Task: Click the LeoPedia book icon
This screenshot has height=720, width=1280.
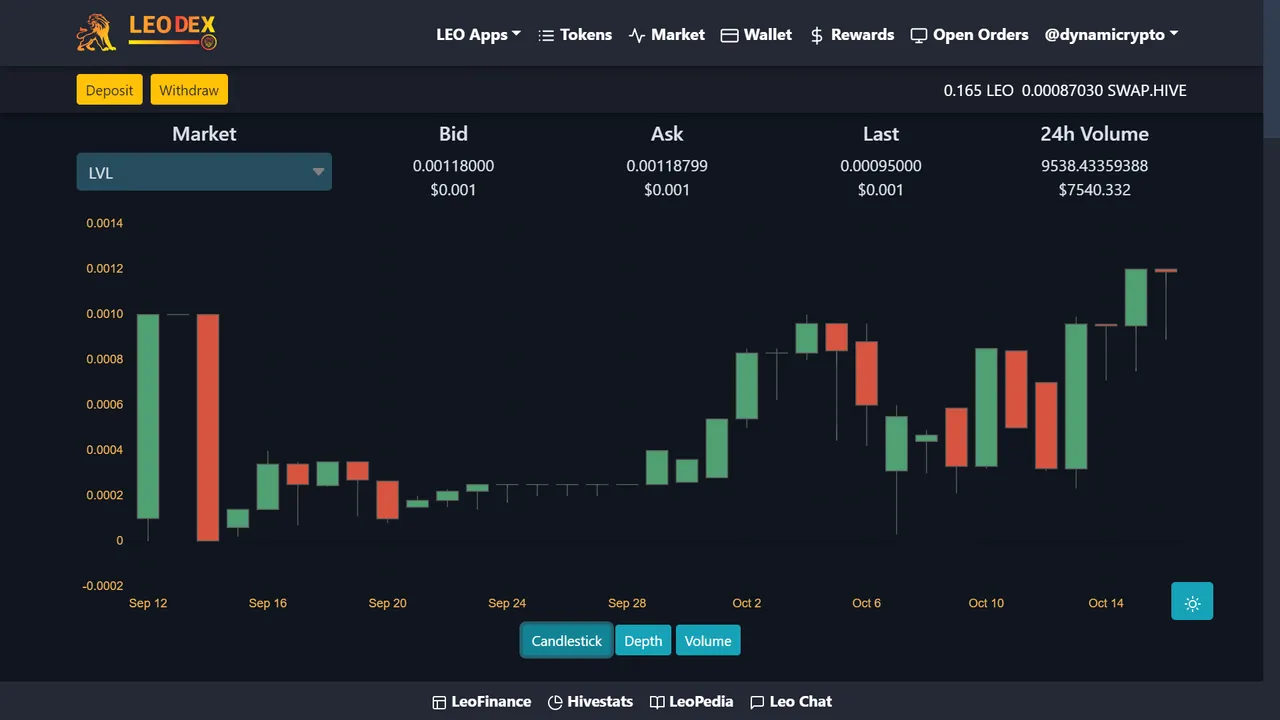Action: coord(657,702)
